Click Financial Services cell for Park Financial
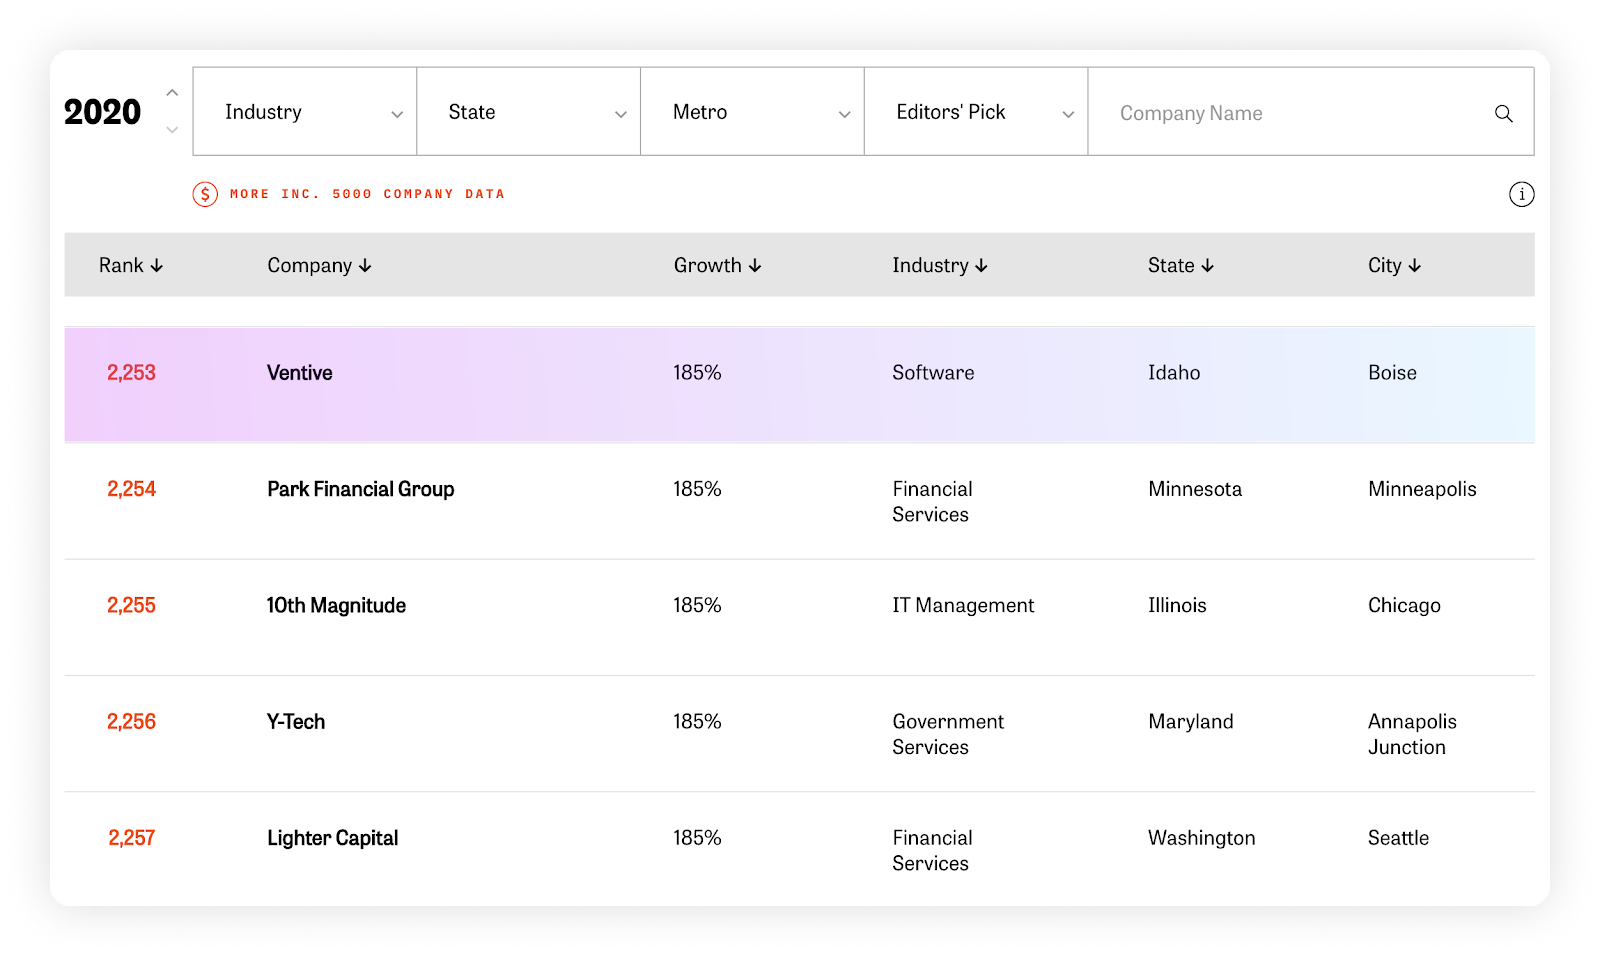Screen dimensions: 1600x956 pyautogui.click(x=932, y=501)
